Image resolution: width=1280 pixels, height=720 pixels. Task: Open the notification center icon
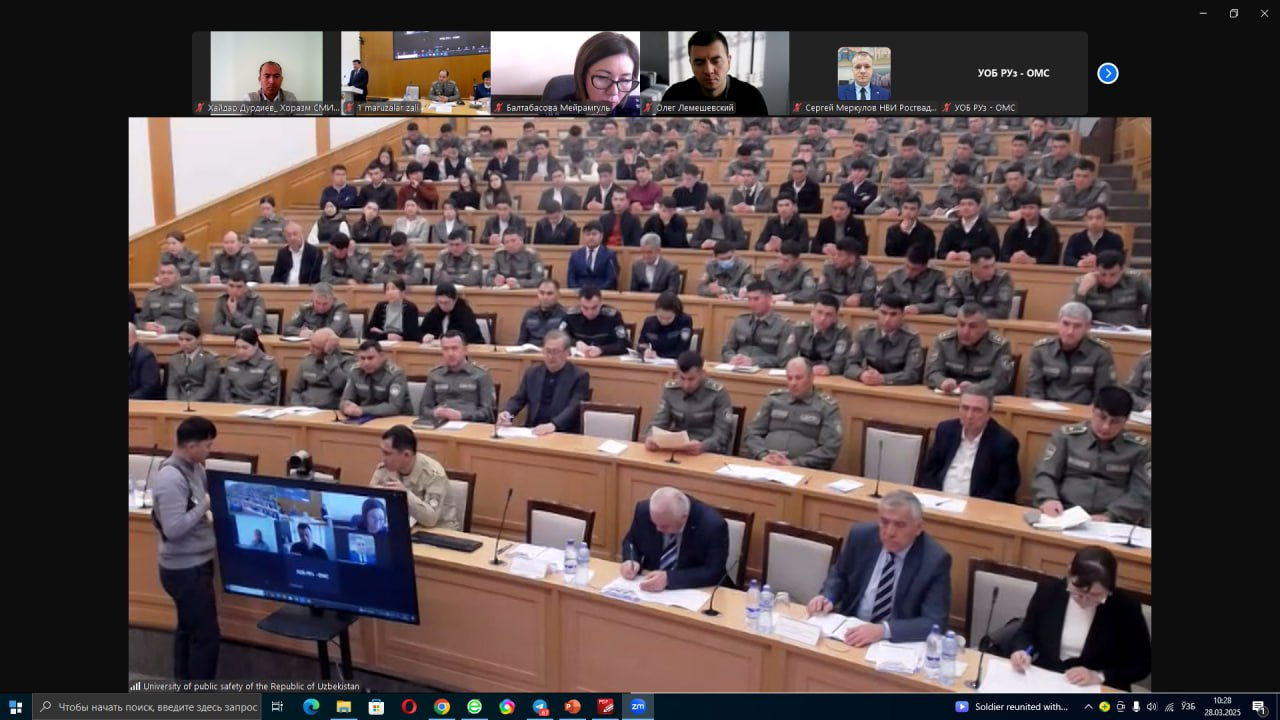(1259, 707)
